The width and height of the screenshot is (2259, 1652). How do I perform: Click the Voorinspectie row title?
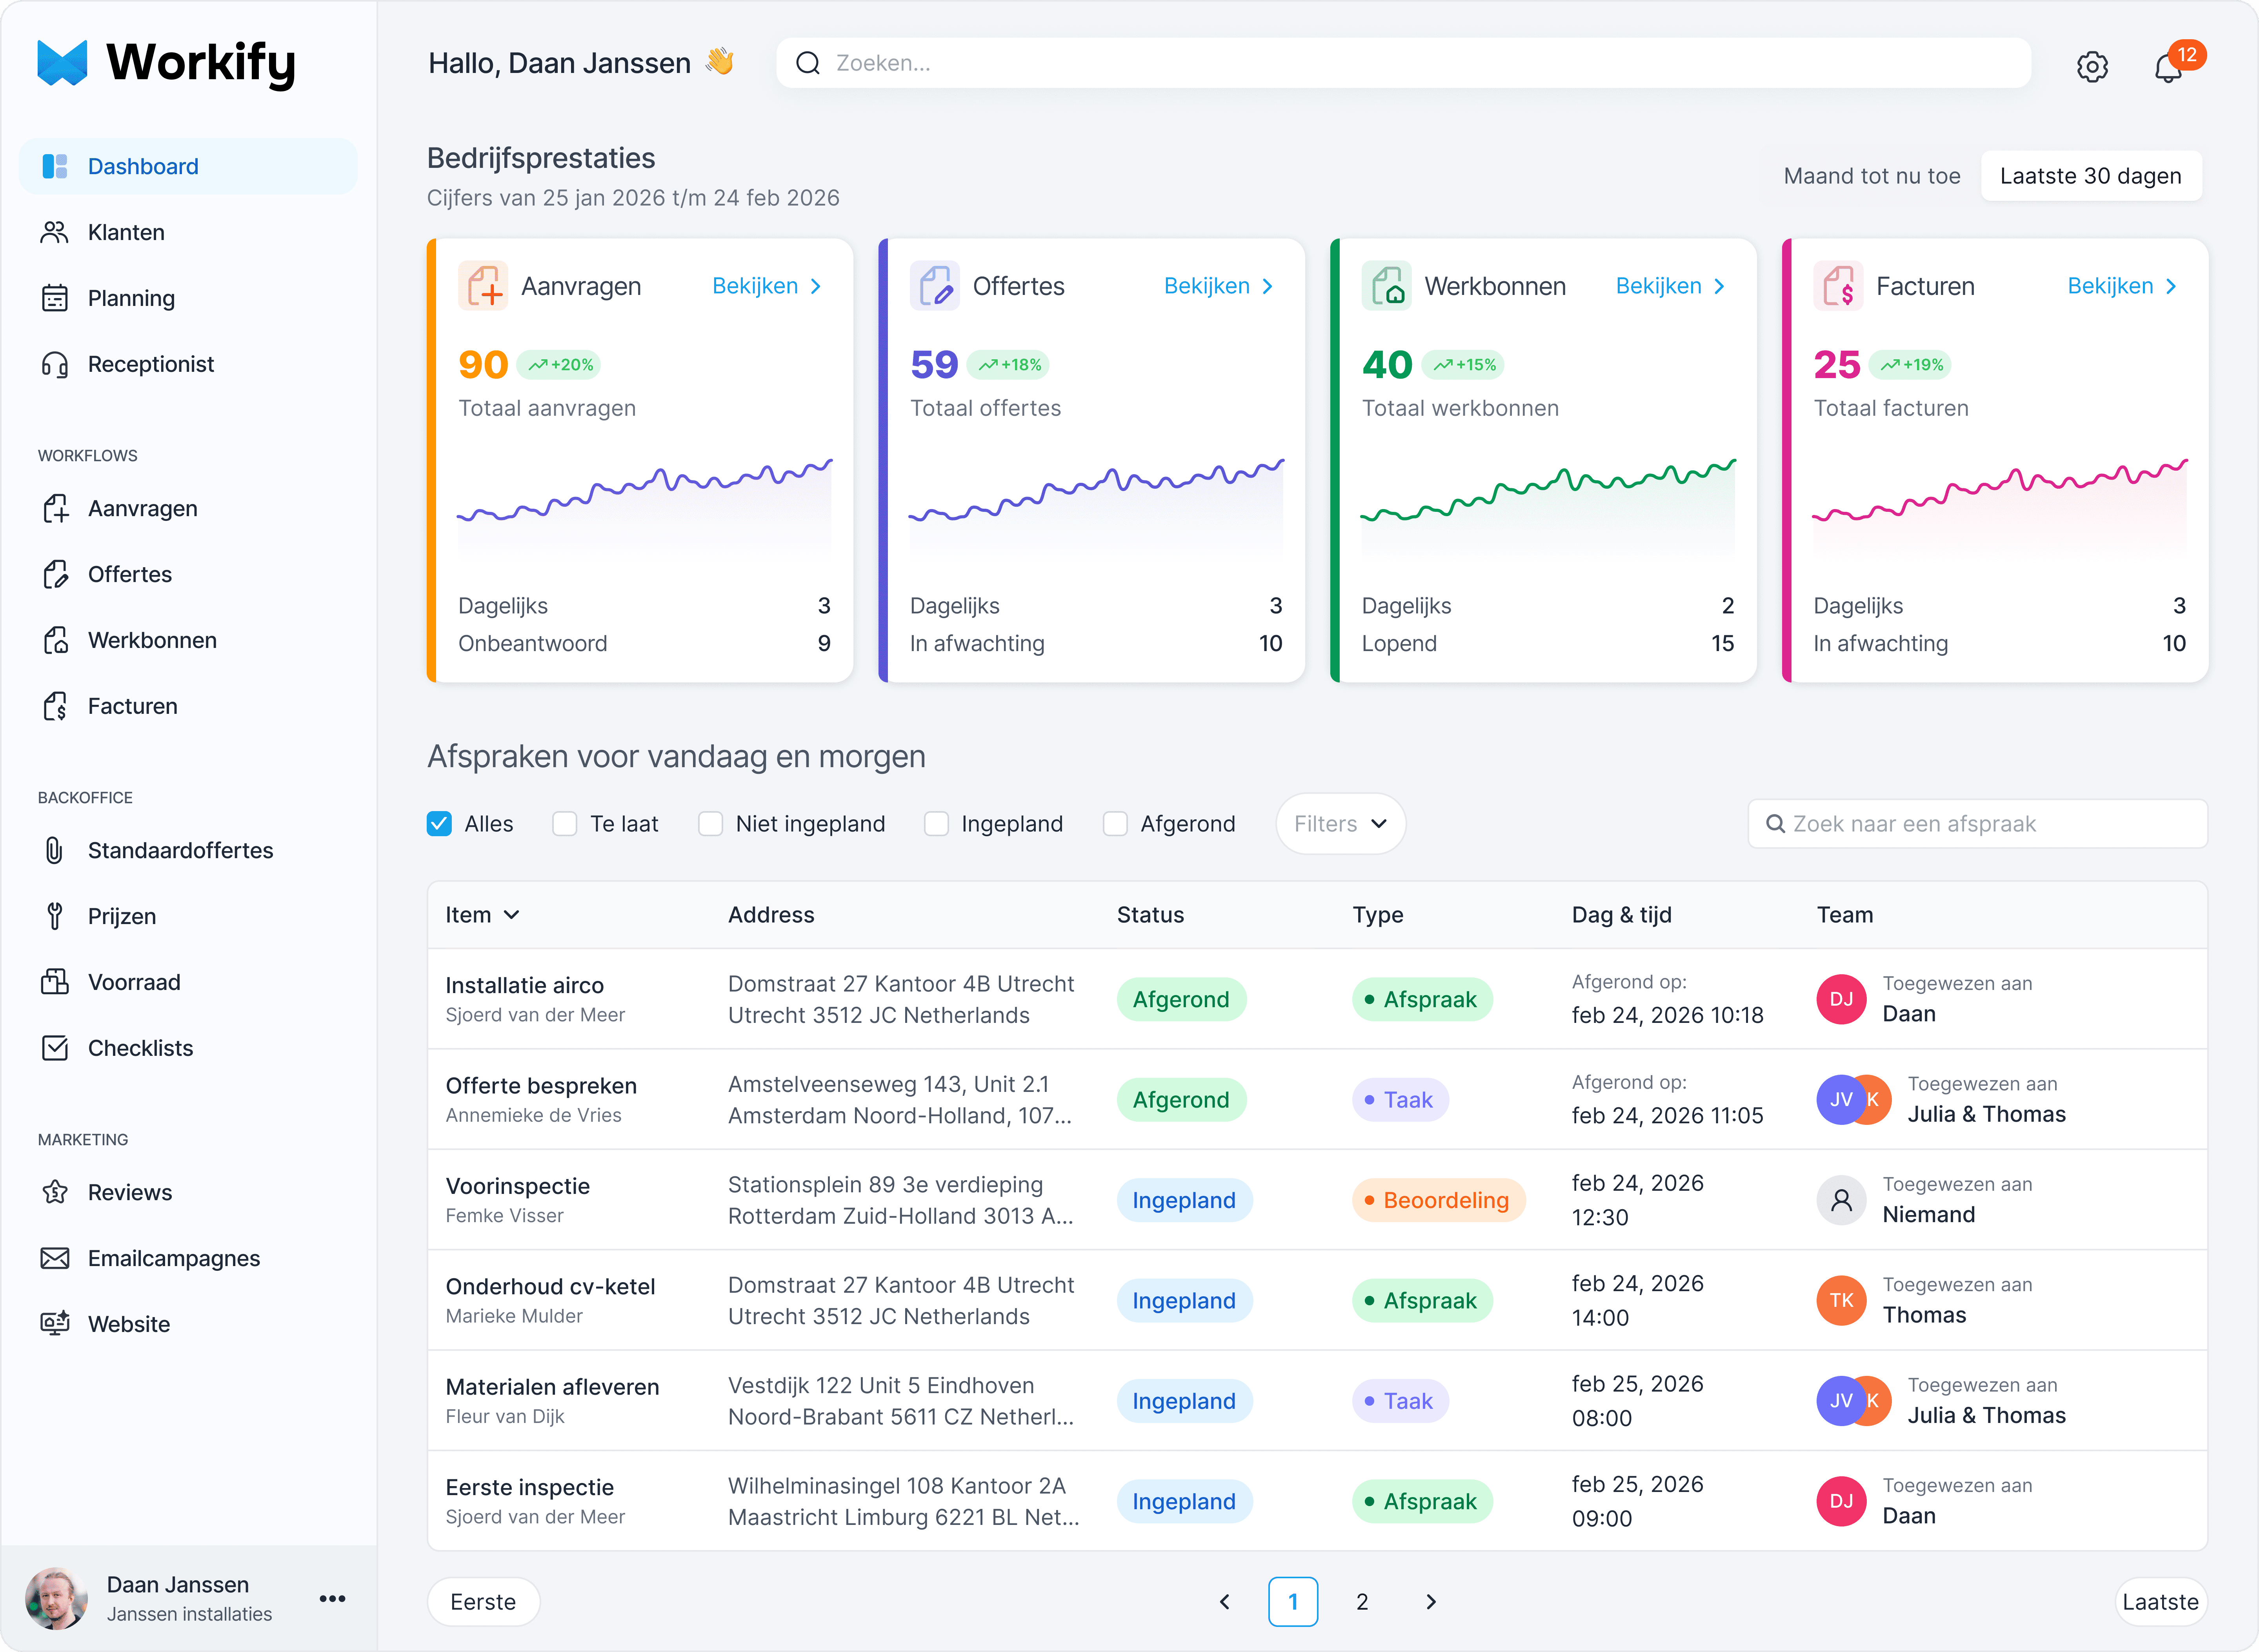(x=518, y=1186)
